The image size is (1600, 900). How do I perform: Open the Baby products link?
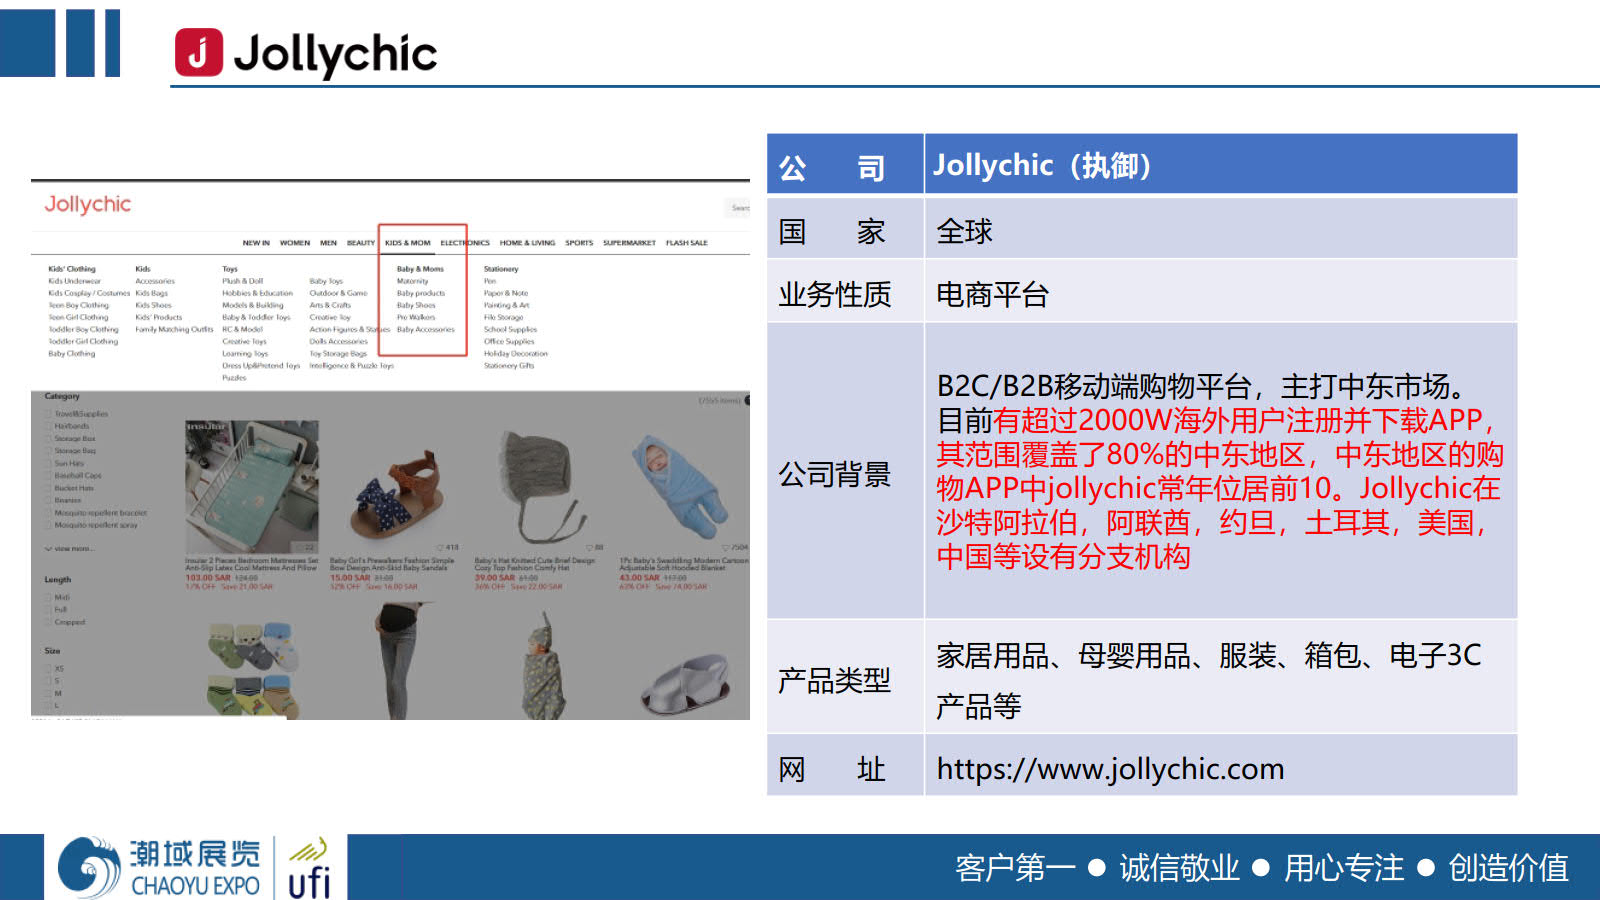click(x=421, y=293)
